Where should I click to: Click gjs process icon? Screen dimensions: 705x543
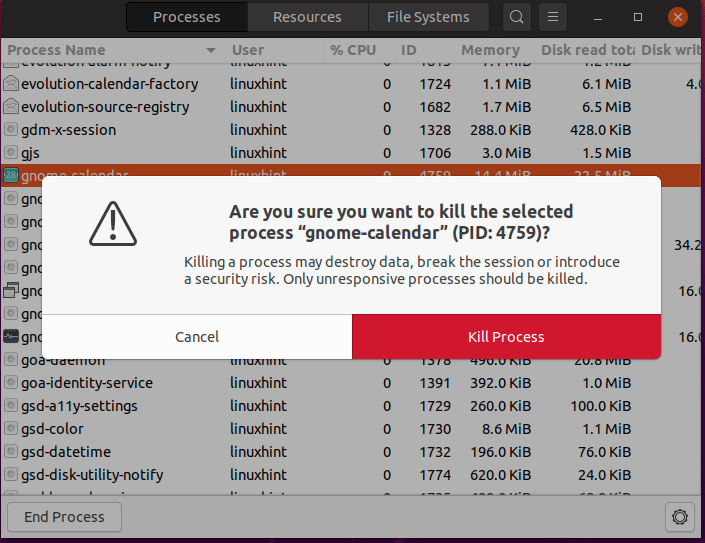11,152
